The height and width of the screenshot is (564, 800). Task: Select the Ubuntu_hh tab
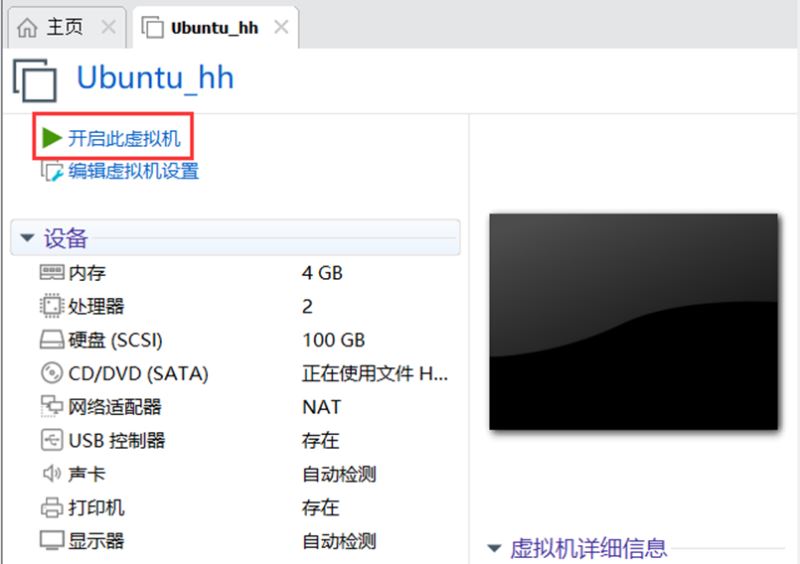coord(215,28)
